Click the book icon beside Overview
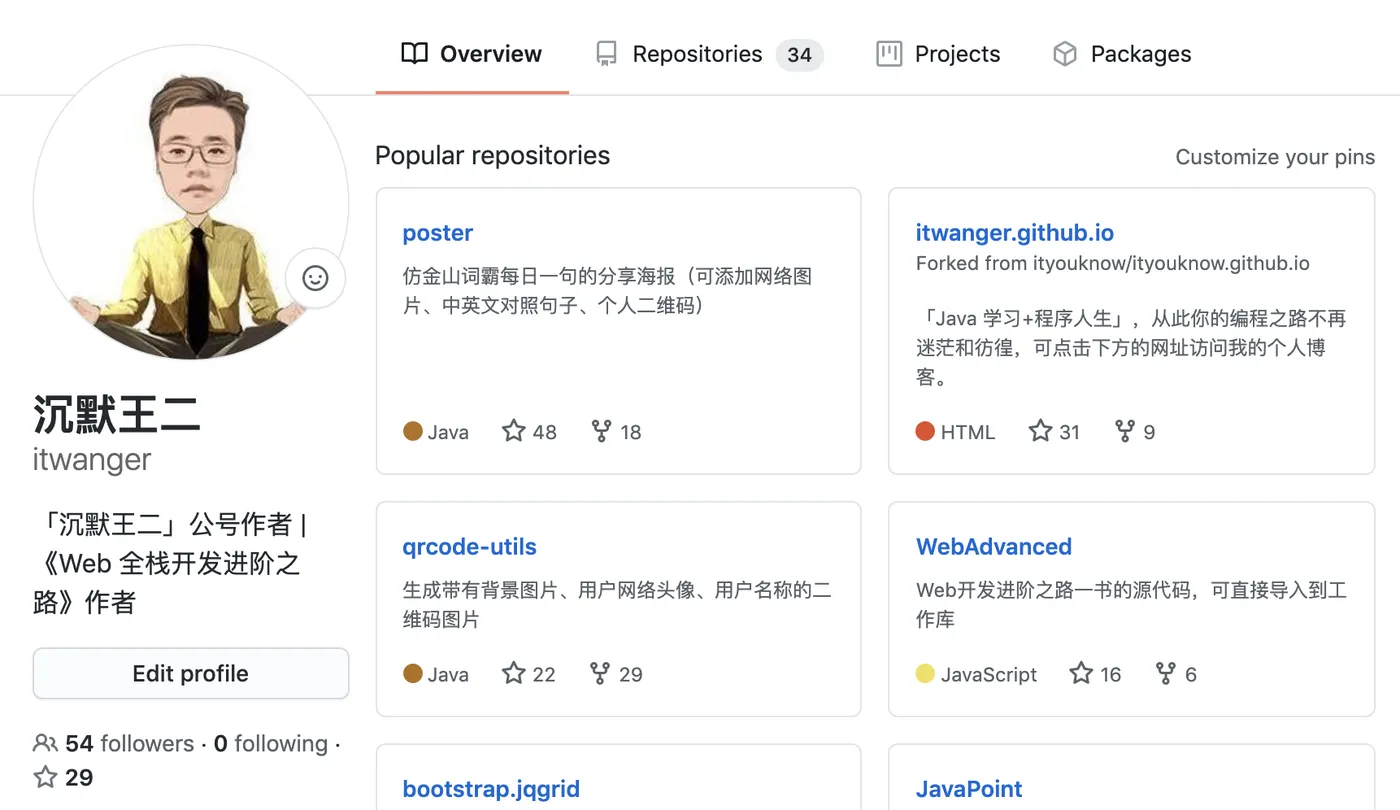1400x810 pixels. [414, 54]
